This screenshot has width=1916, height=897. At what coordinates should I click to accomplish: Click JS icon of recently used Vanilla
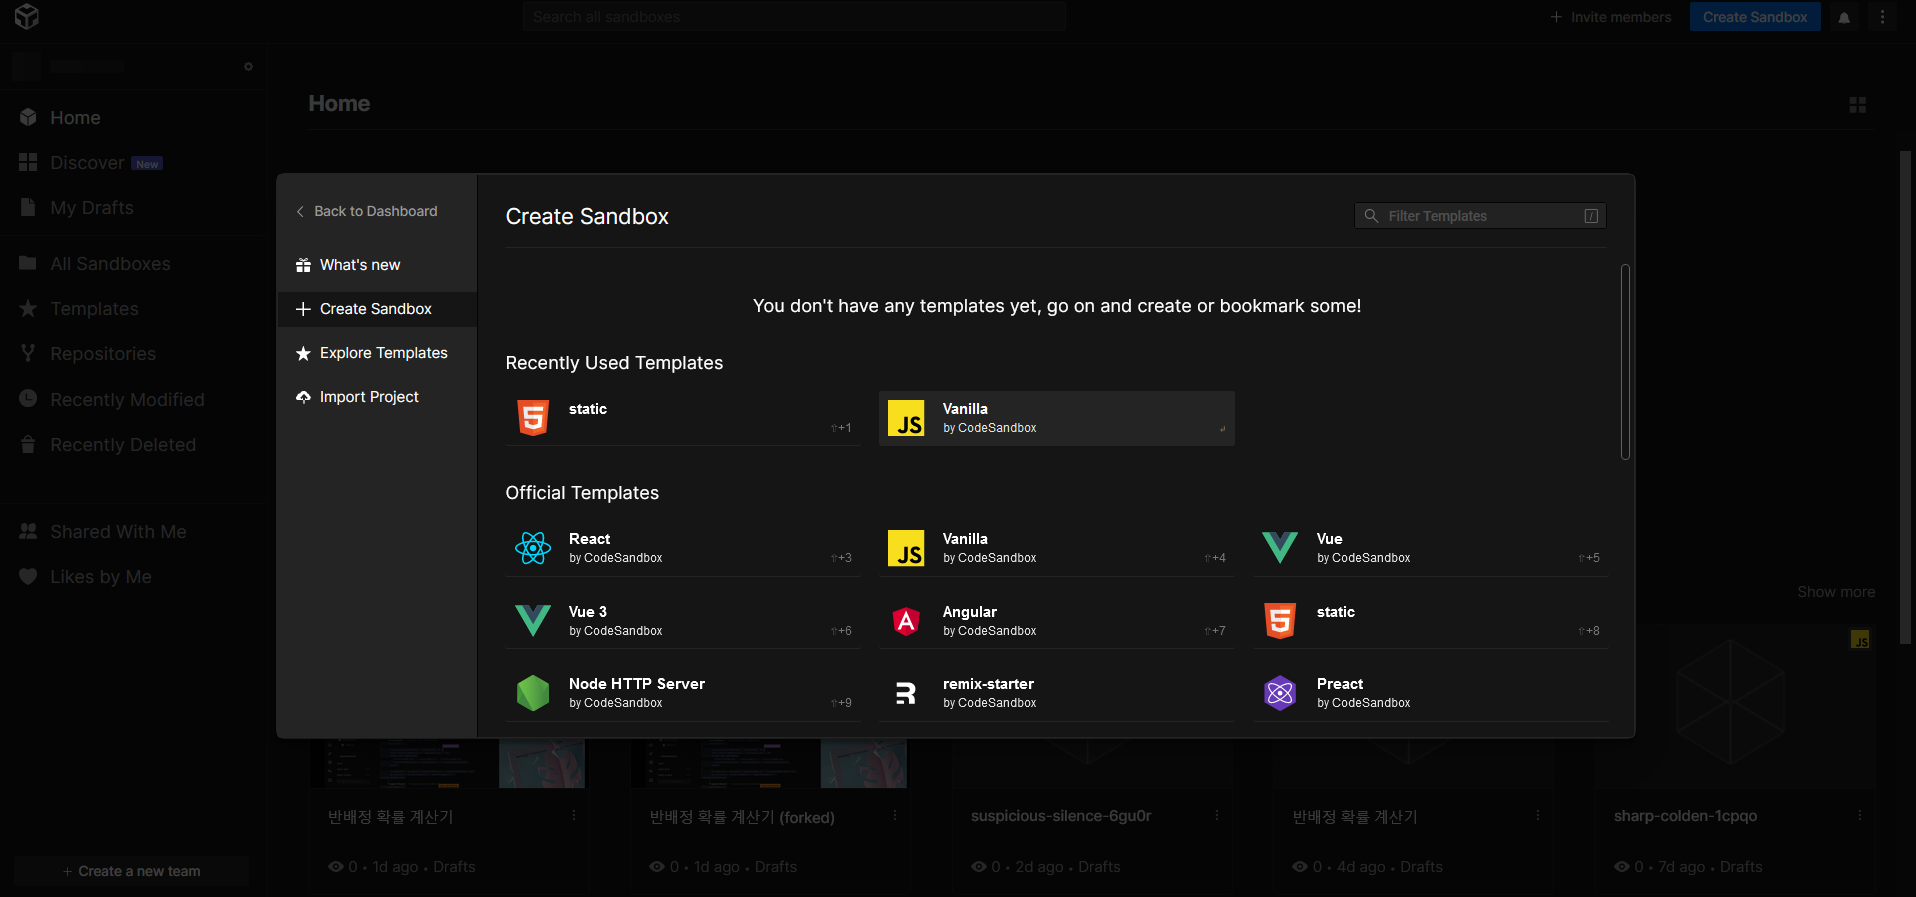(906, 418)
